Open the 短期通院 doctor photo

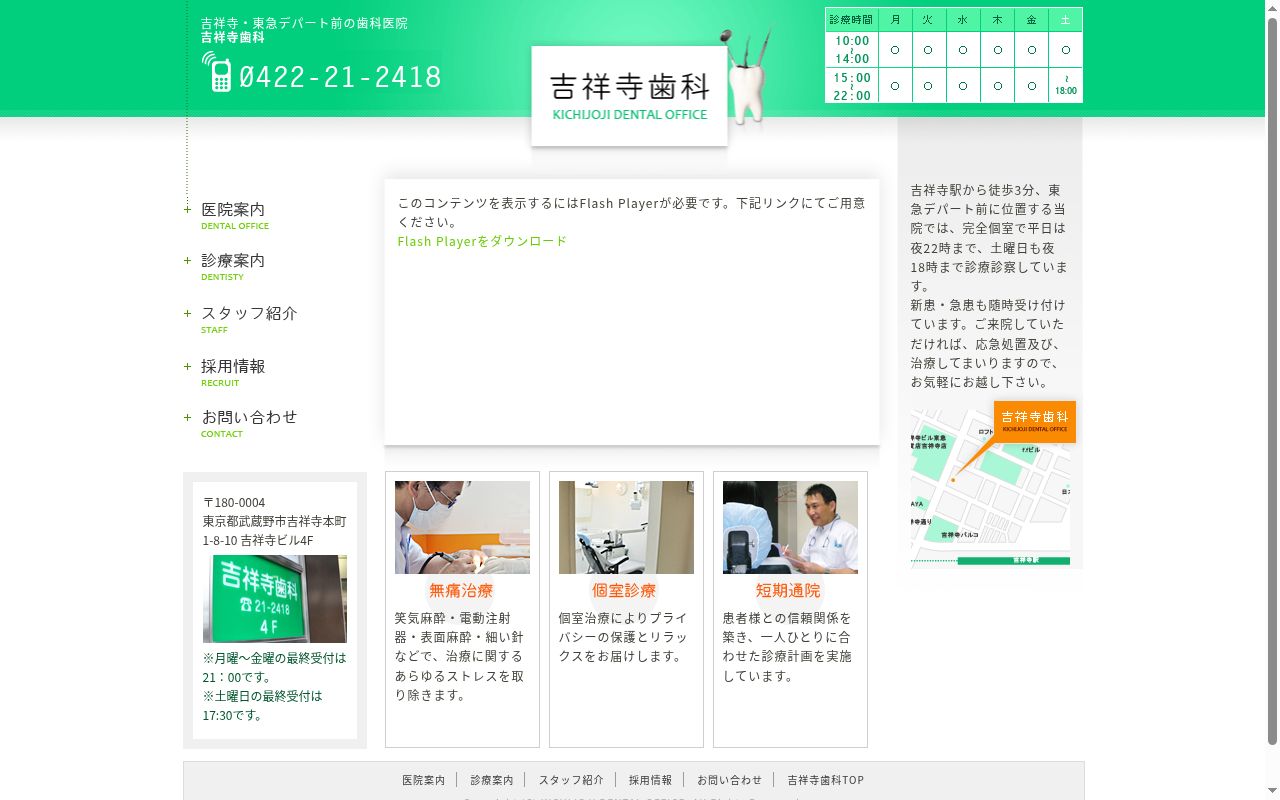point(790,527)
